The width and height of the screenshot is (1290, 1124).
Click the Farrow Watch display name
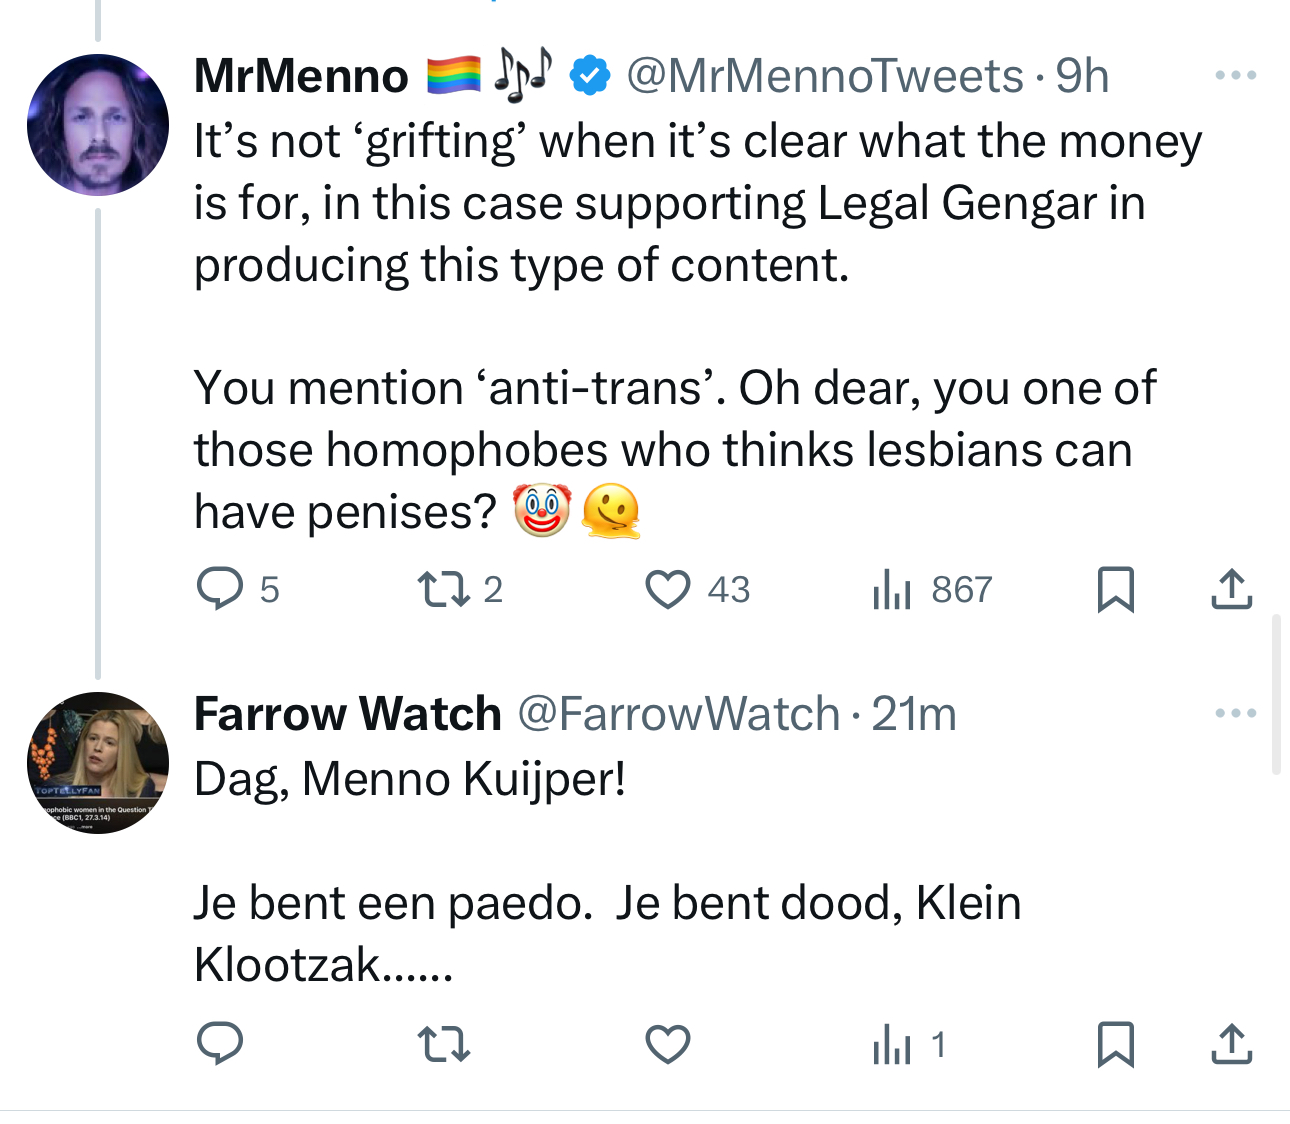coord(347,714)
